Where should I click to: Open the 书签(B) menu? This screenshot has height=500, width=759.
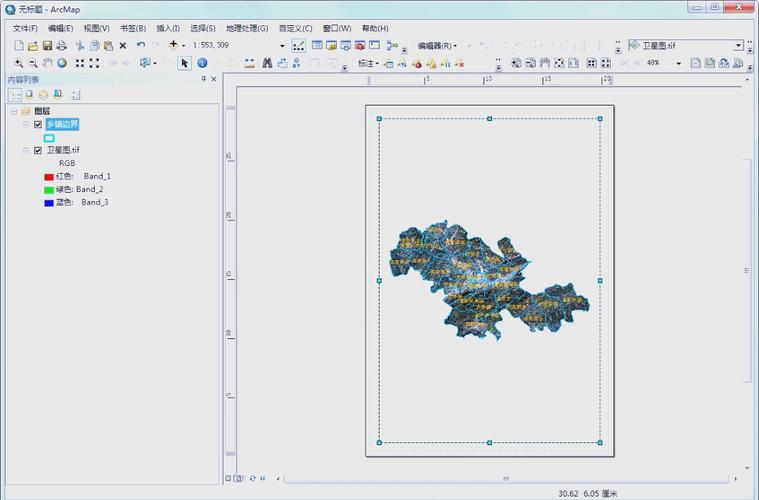coord(133,28)
